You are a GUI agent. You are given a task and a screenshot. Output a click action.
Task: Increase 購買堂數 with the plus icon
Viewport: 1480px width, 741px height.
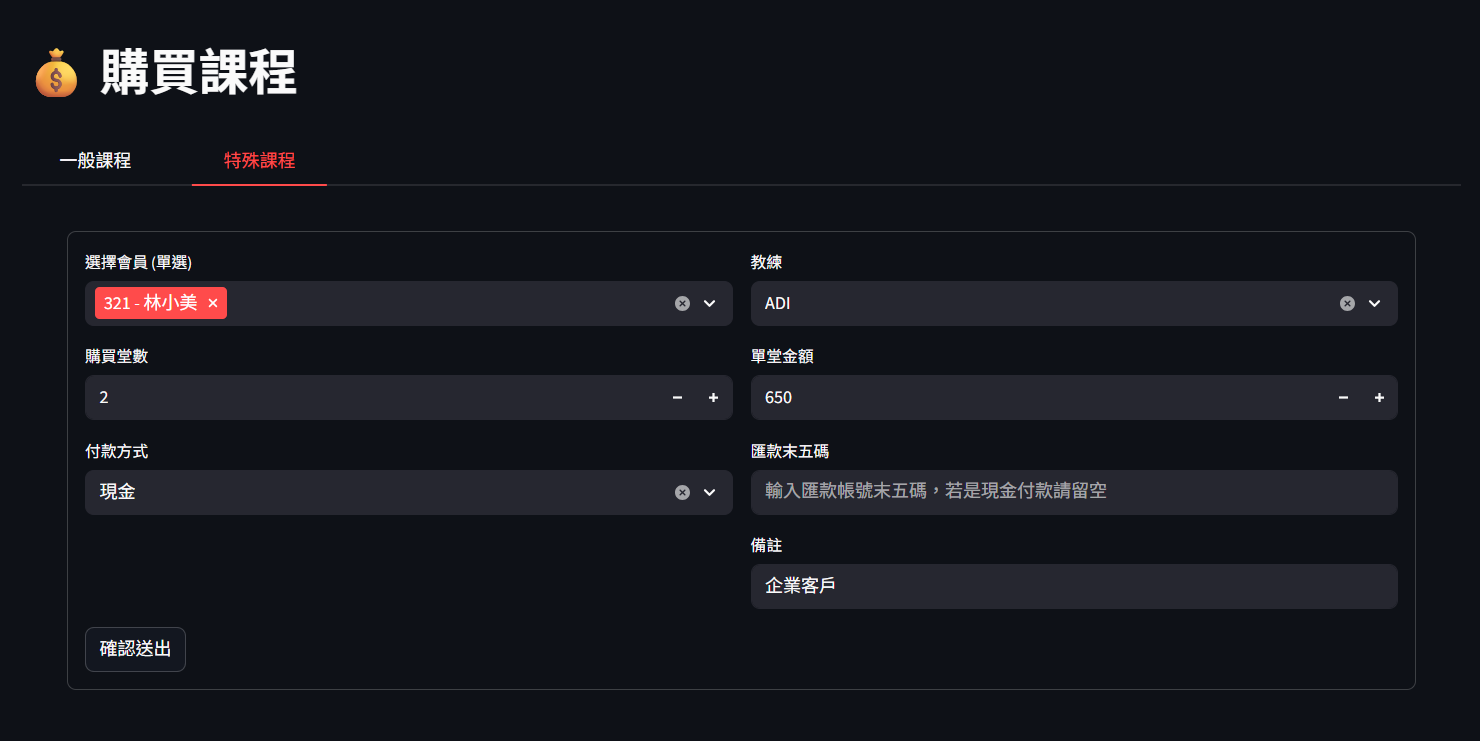click(713, 397)
